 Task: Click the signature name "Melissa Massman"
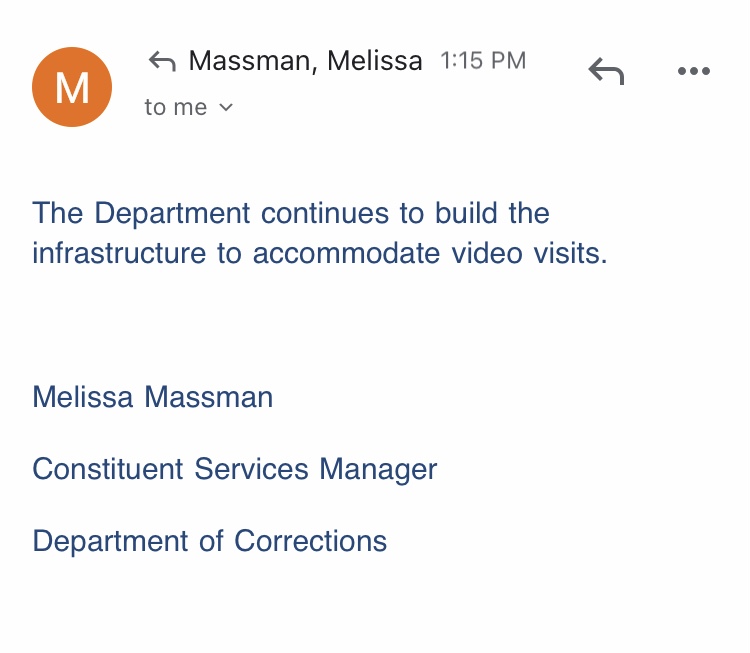pos(153,397)
